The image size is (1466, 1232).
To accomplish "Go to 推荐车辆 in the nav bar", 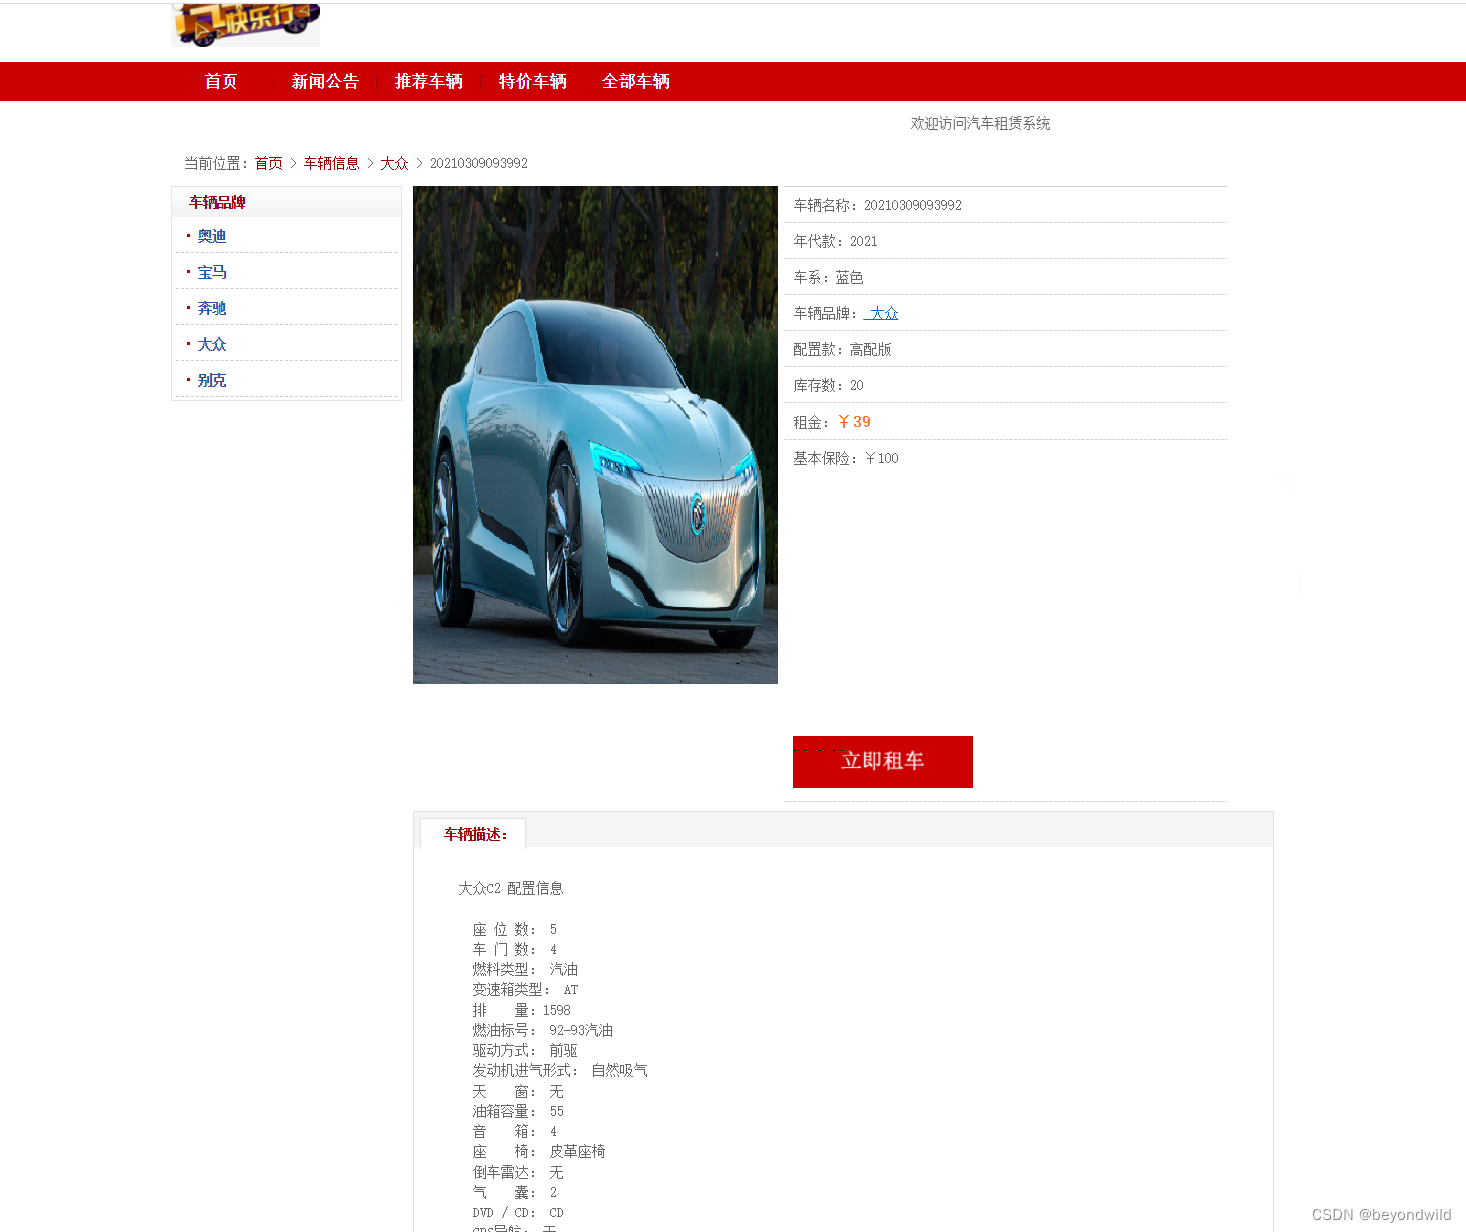I will point(429,82).
